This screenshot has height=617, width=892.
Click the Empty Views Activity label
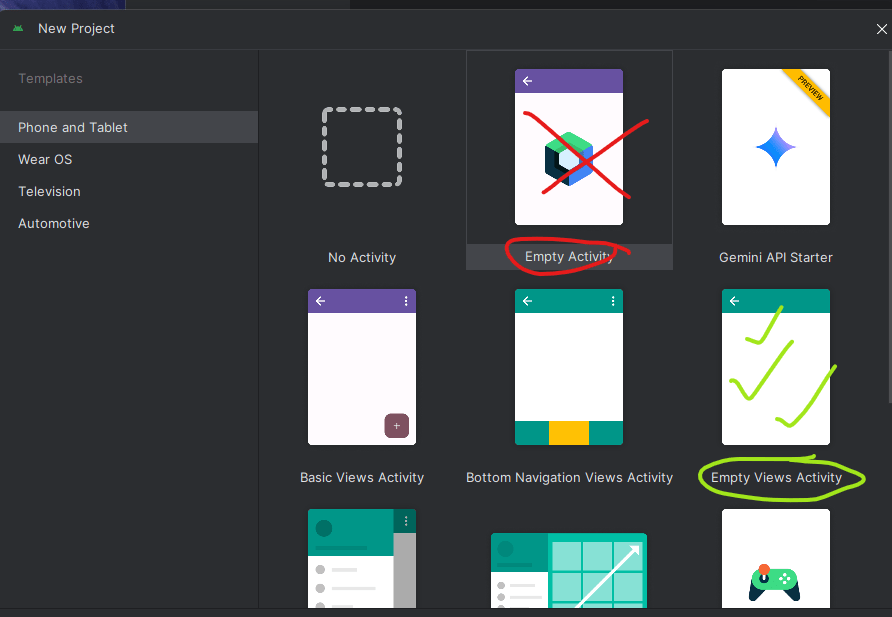[777, 478]
